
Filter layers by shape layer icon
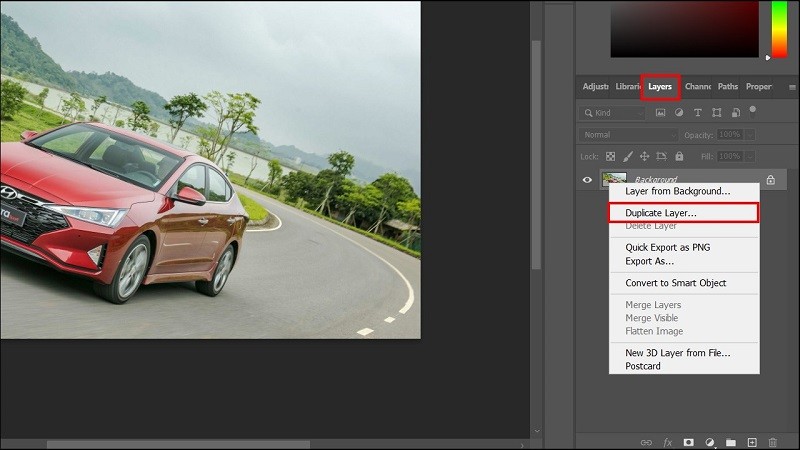click(716, 113)
